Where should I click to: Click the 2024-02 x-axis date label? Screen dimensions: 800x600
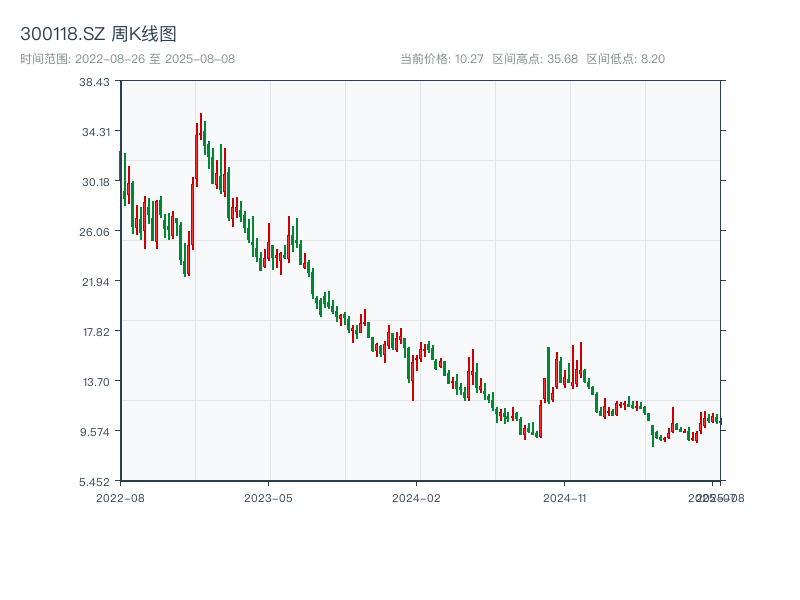tap(417, 497)
